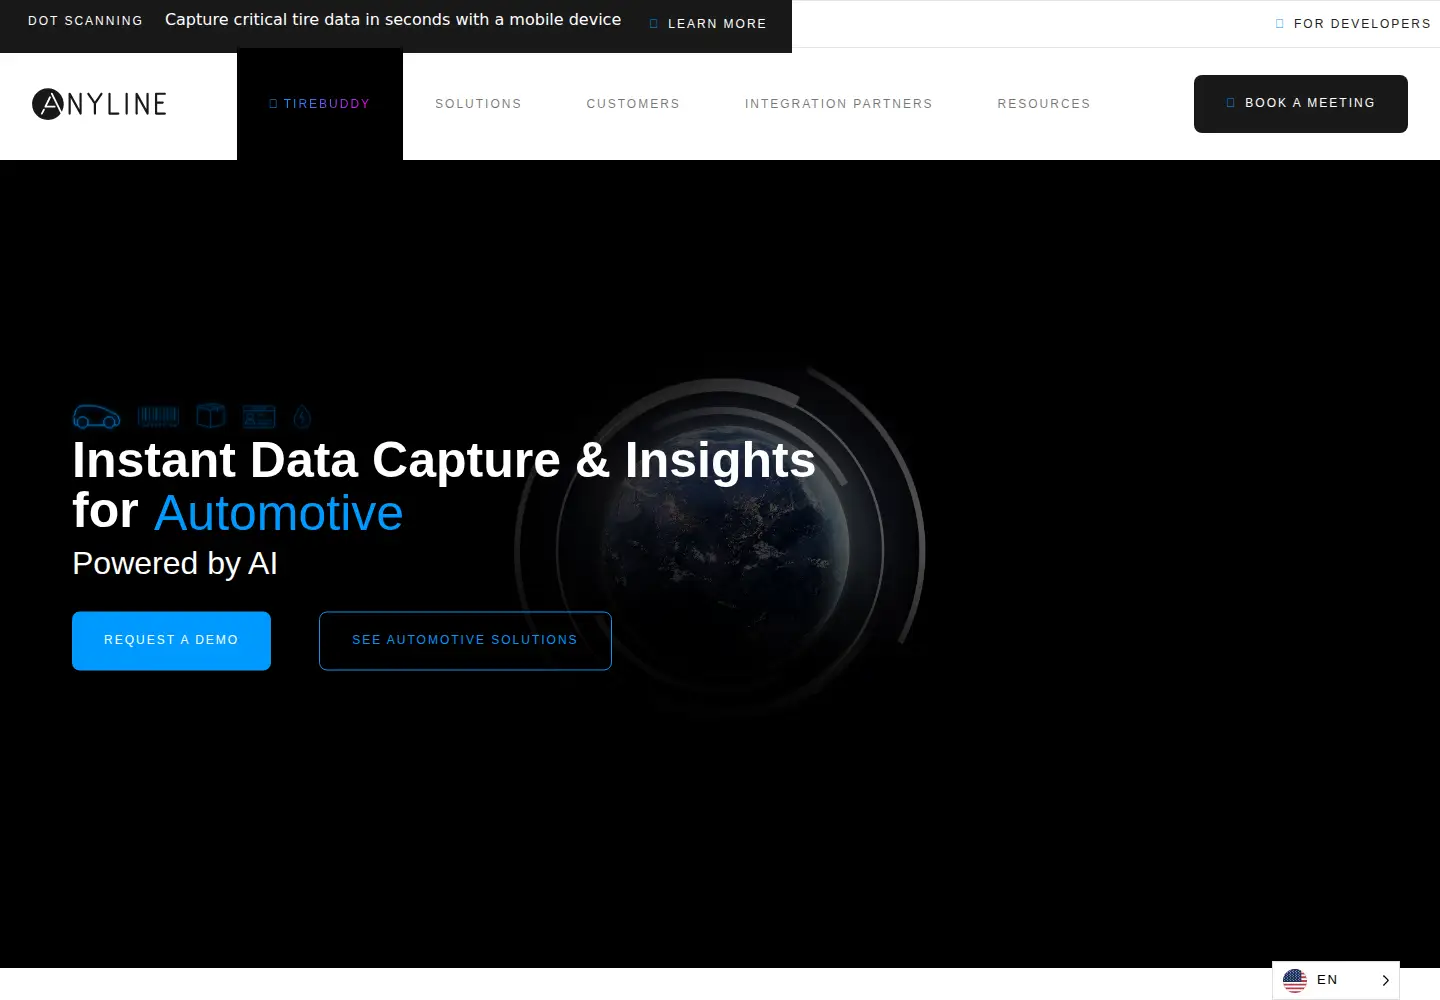Click the blue 'Automotive' headline word
The width and height of the screenshot is (1440, 1000).
(x=278, y=513)
